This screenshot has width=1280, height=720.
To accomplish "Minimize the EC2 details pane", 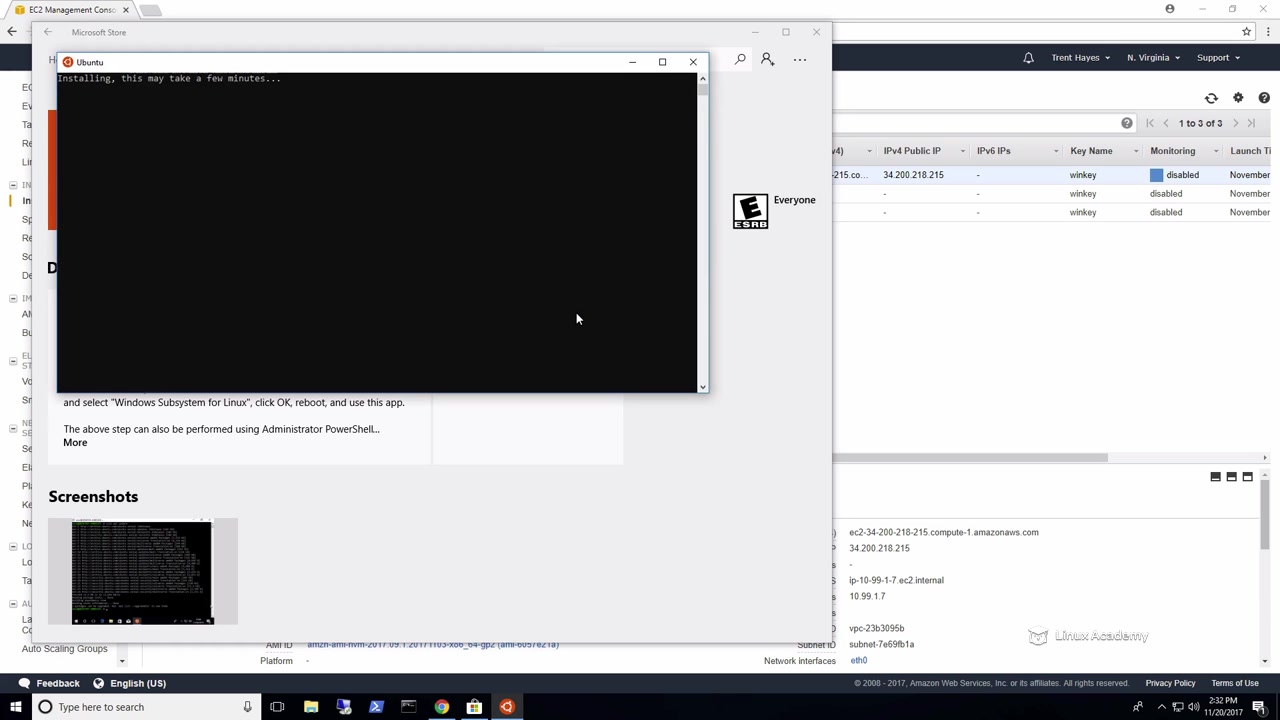I will point(1215,477).
